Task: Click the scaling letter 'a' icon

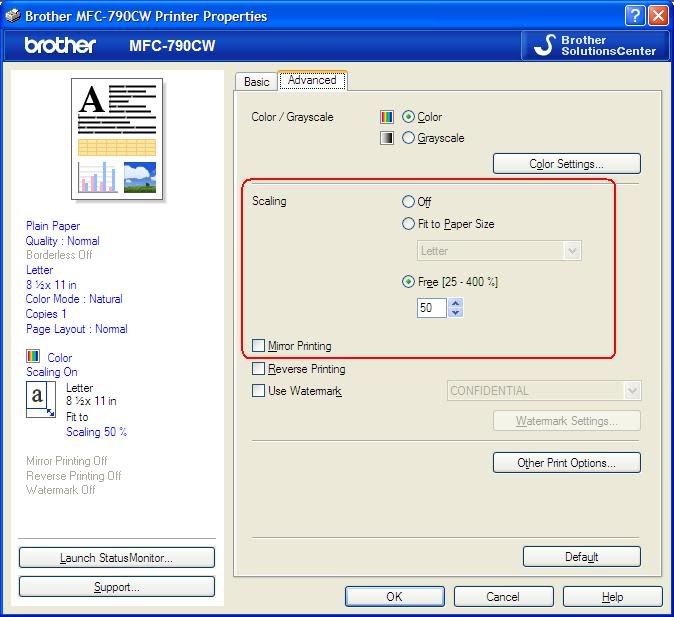Action: [39, 399]
